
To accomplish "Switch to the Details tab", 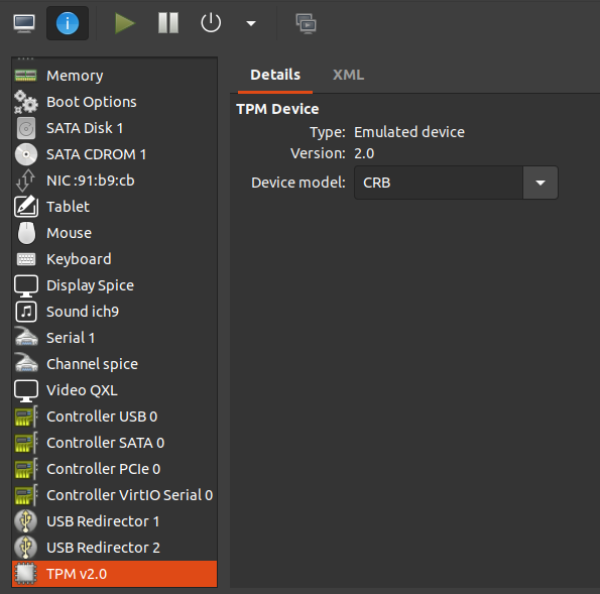I will coord(275,75).
